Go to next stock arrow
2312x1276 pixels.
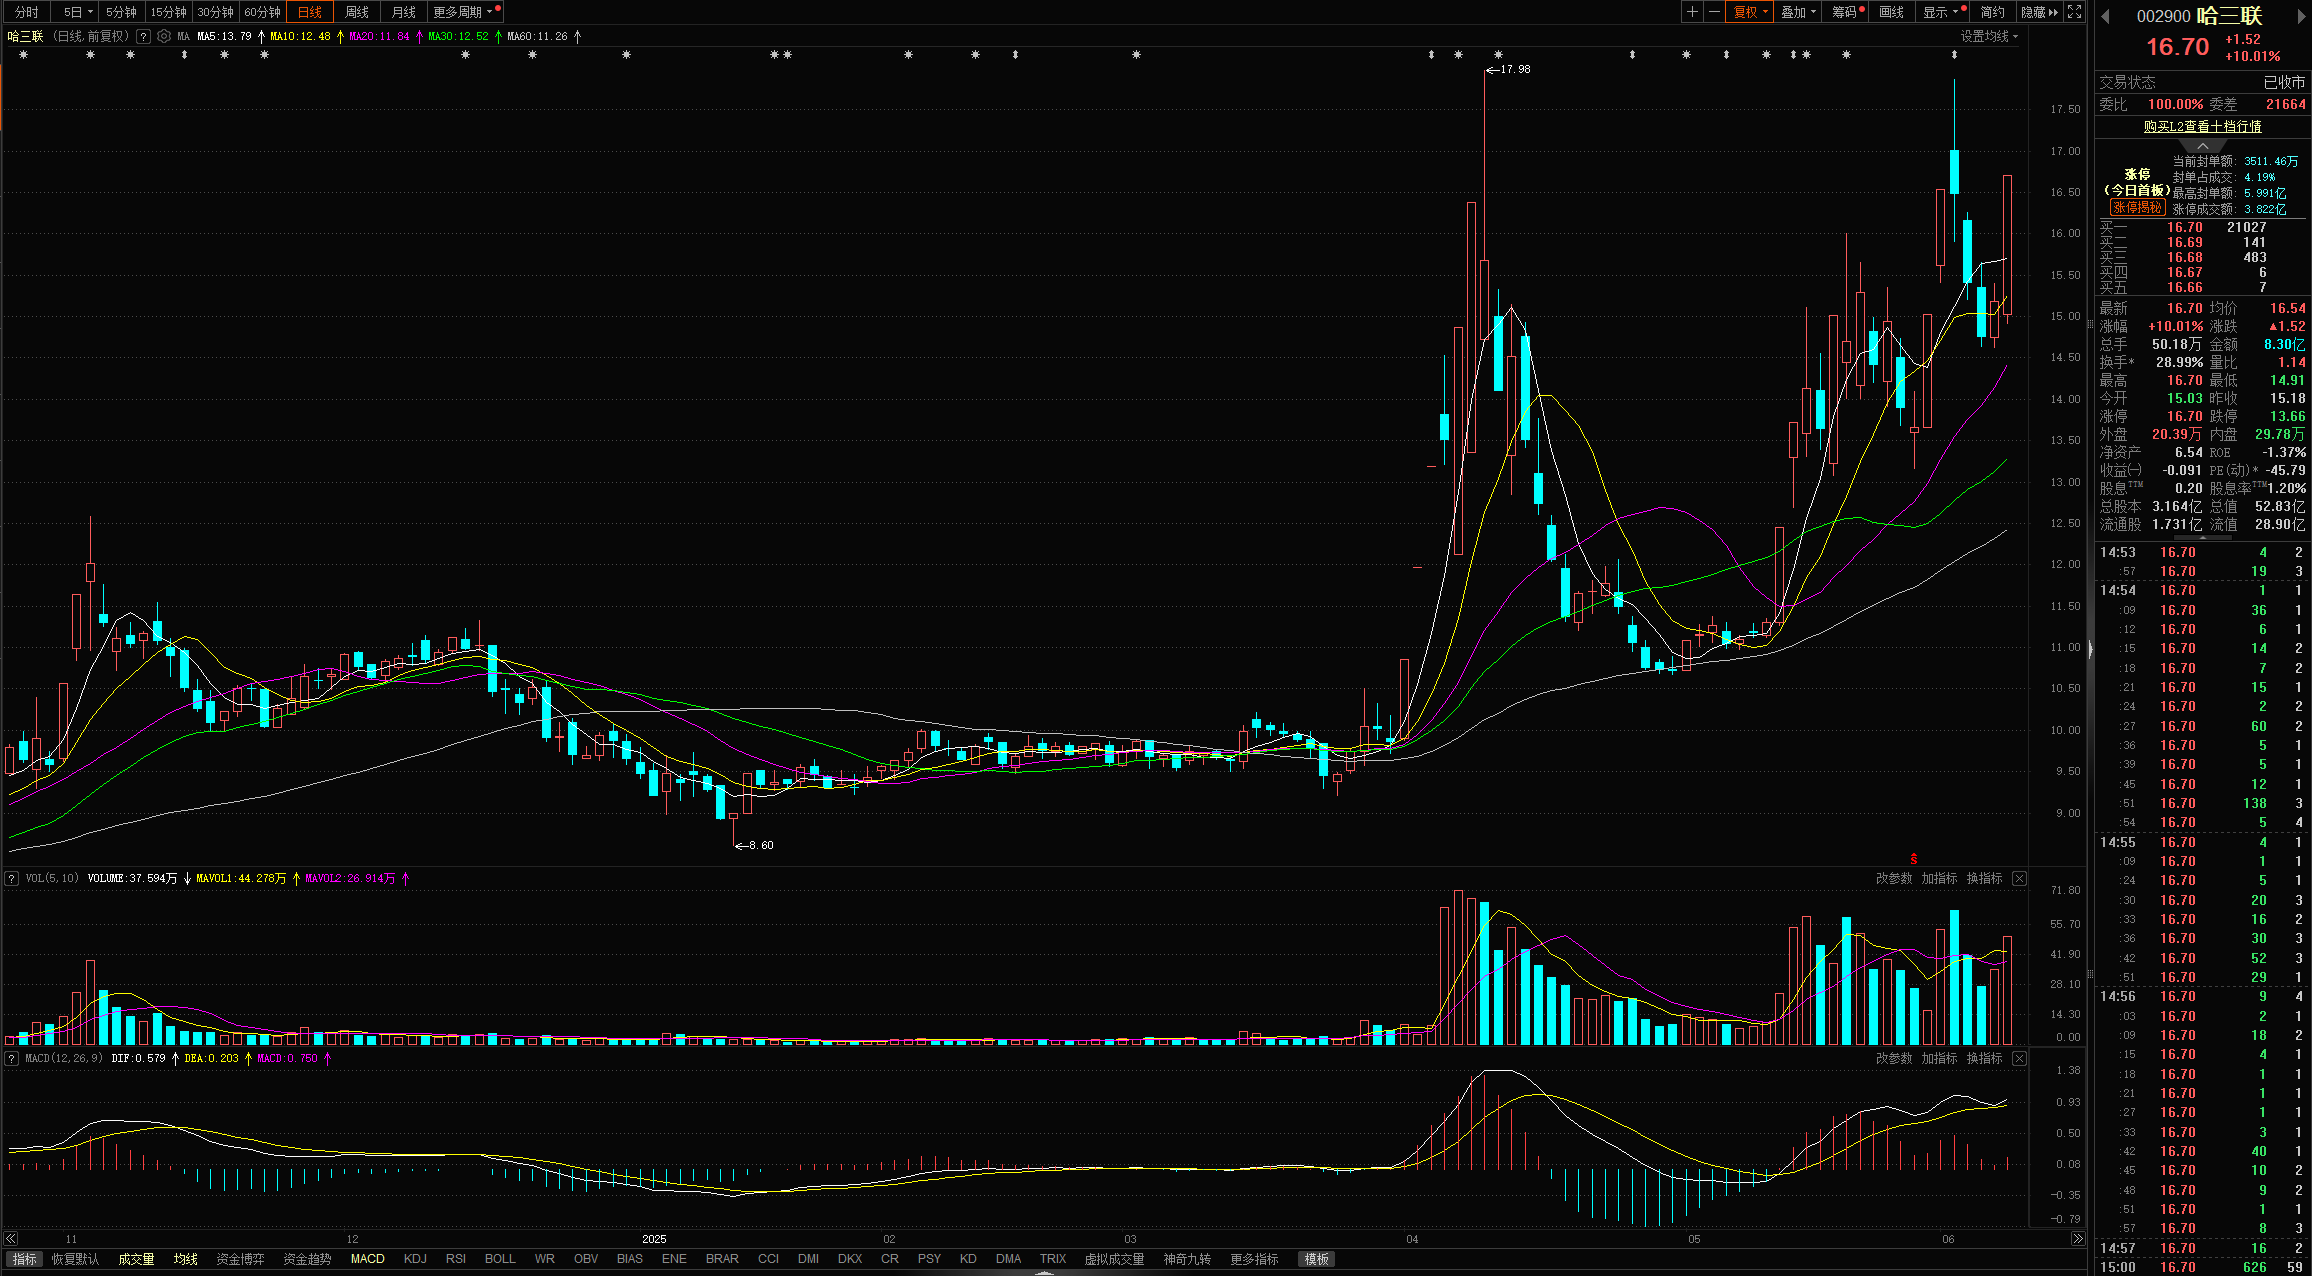click(2300, 16)
